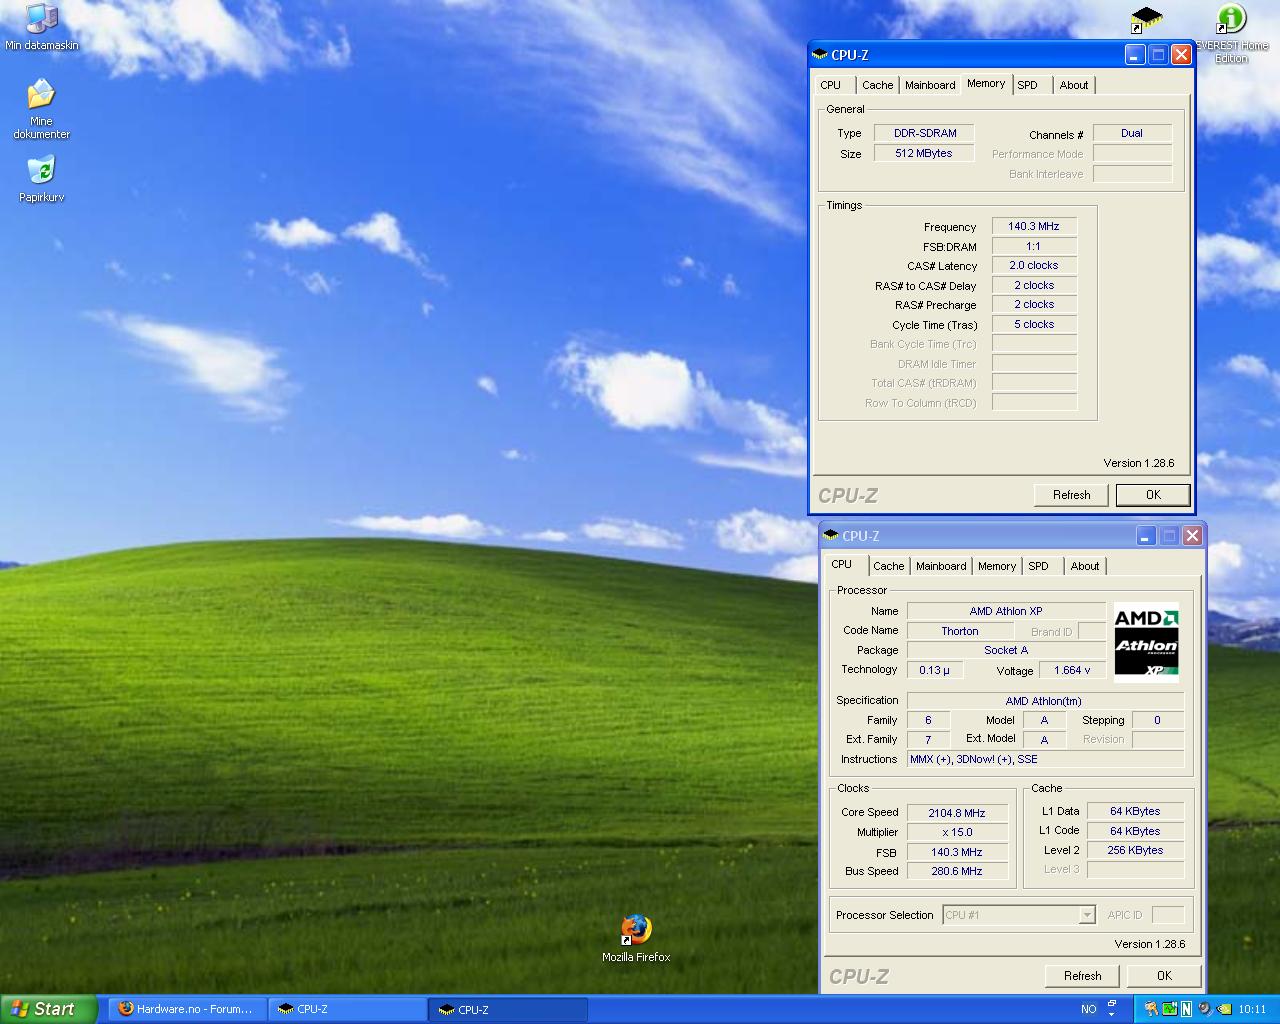
Task: Click the empty APIC ID field
Action: pos(1168,915)
